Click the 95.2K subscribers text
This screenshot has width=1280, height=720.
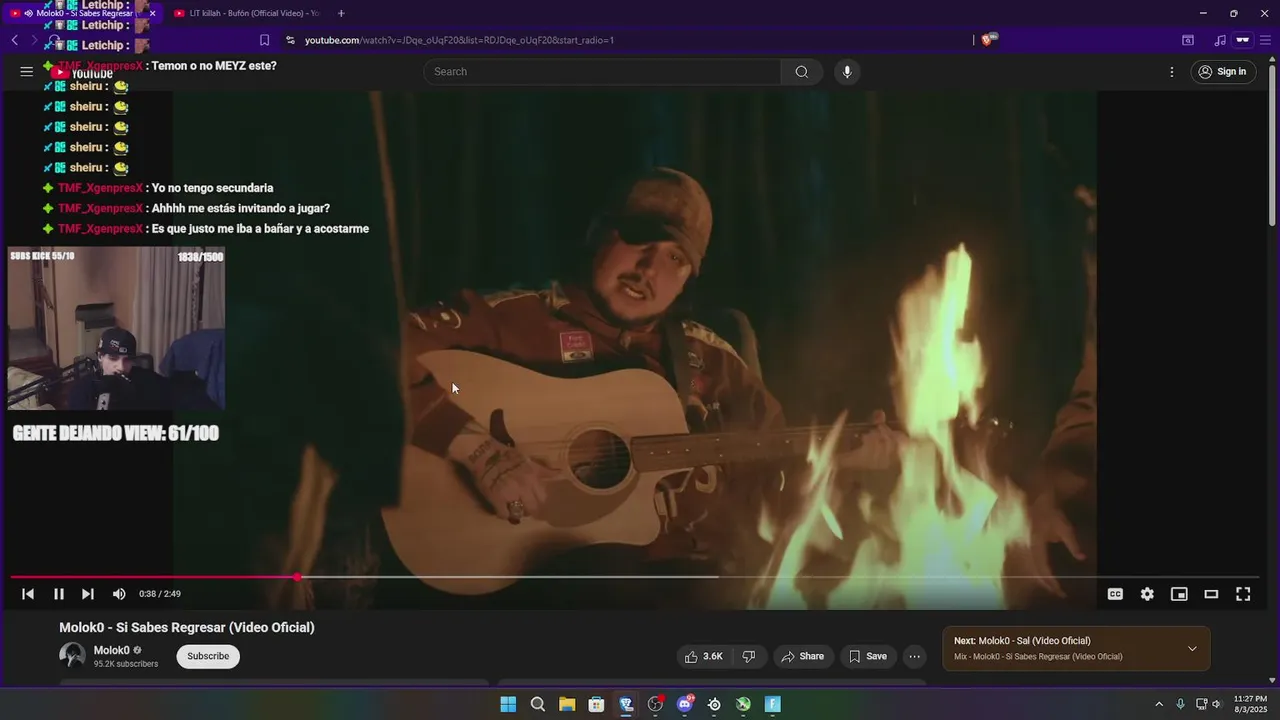[x=126, y=664]
